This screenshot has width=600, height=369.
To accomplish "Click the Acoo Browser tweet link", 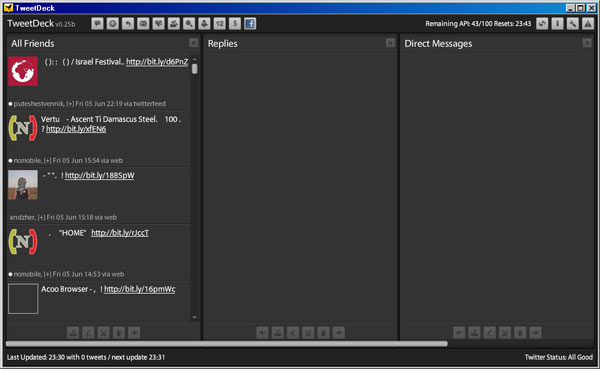I will pyautogui.click(x=140, y=289).
